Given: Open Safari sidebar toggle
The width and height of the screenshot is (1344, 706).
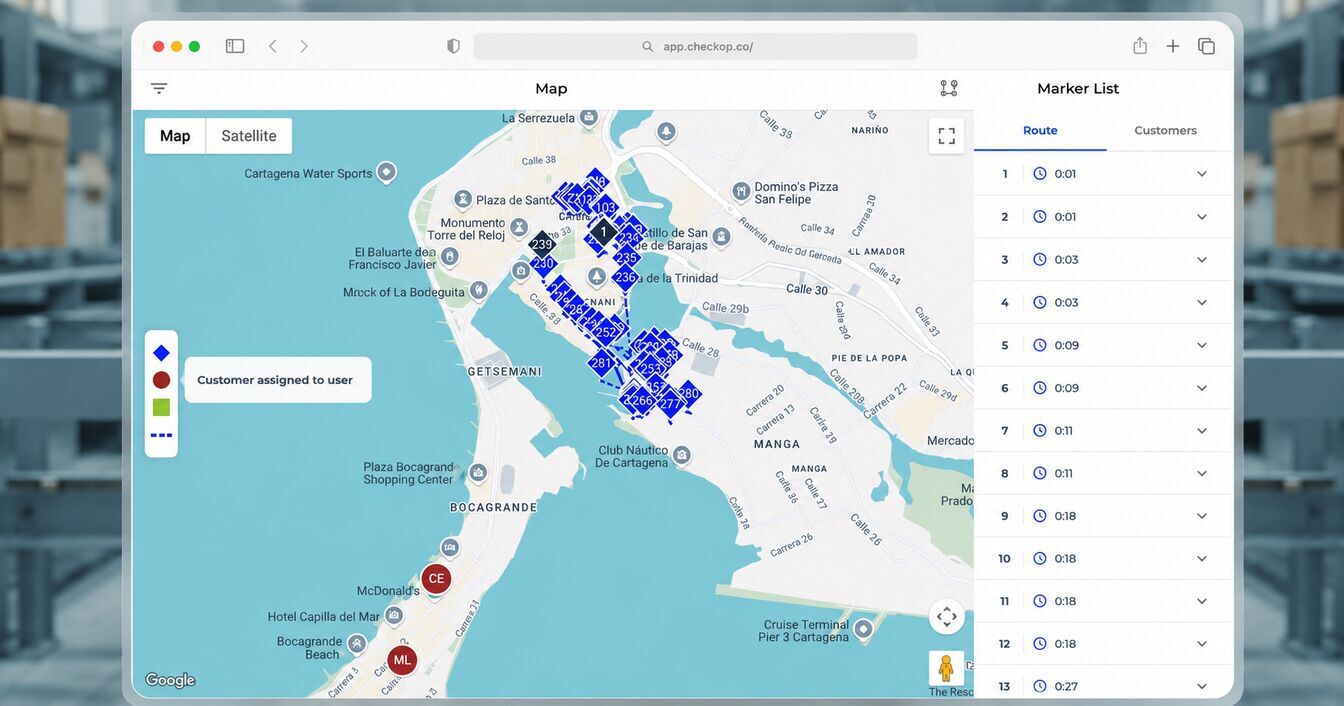Looking at the screenshot, I should click(x=235, y=46).
